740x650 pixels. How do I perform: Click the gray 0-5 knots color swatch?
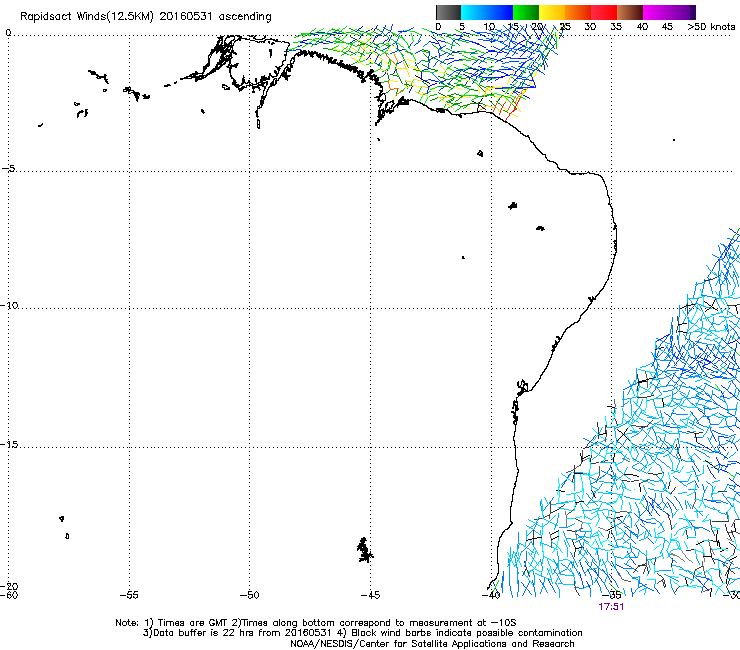coord(448,12)
